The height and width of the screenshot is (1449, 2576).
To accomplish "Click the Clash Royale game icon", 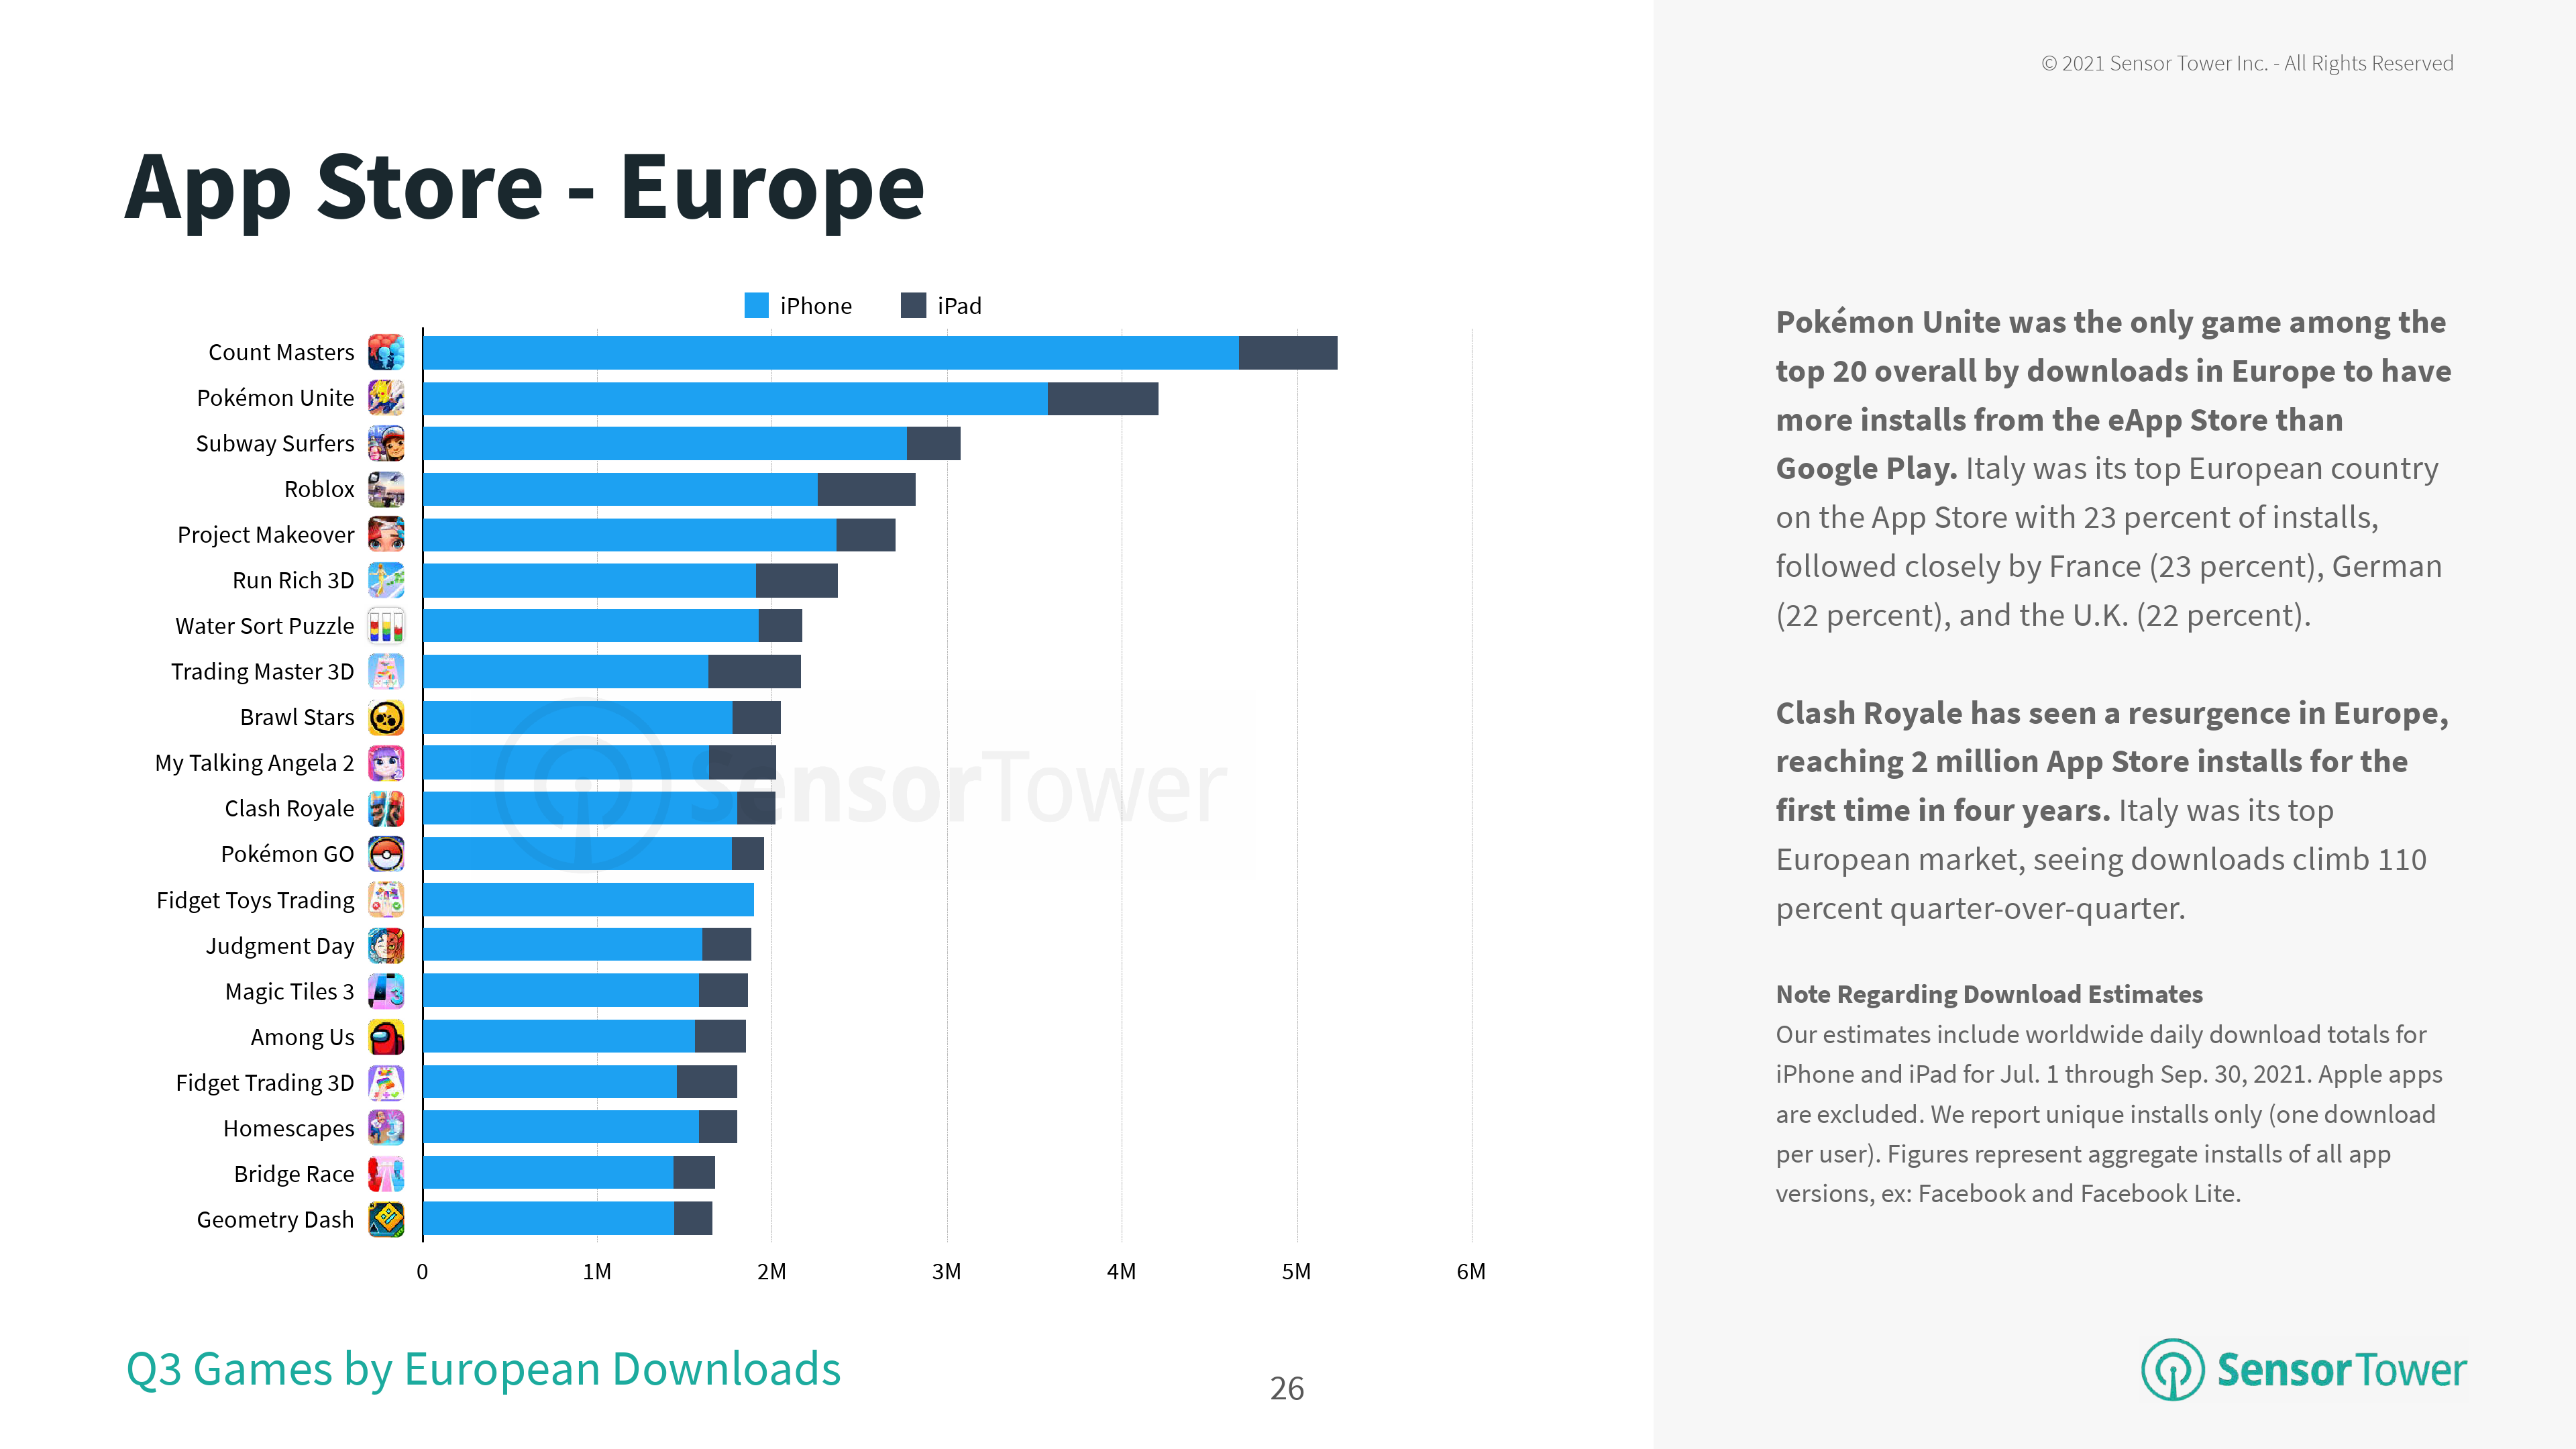I will point(386,808).
